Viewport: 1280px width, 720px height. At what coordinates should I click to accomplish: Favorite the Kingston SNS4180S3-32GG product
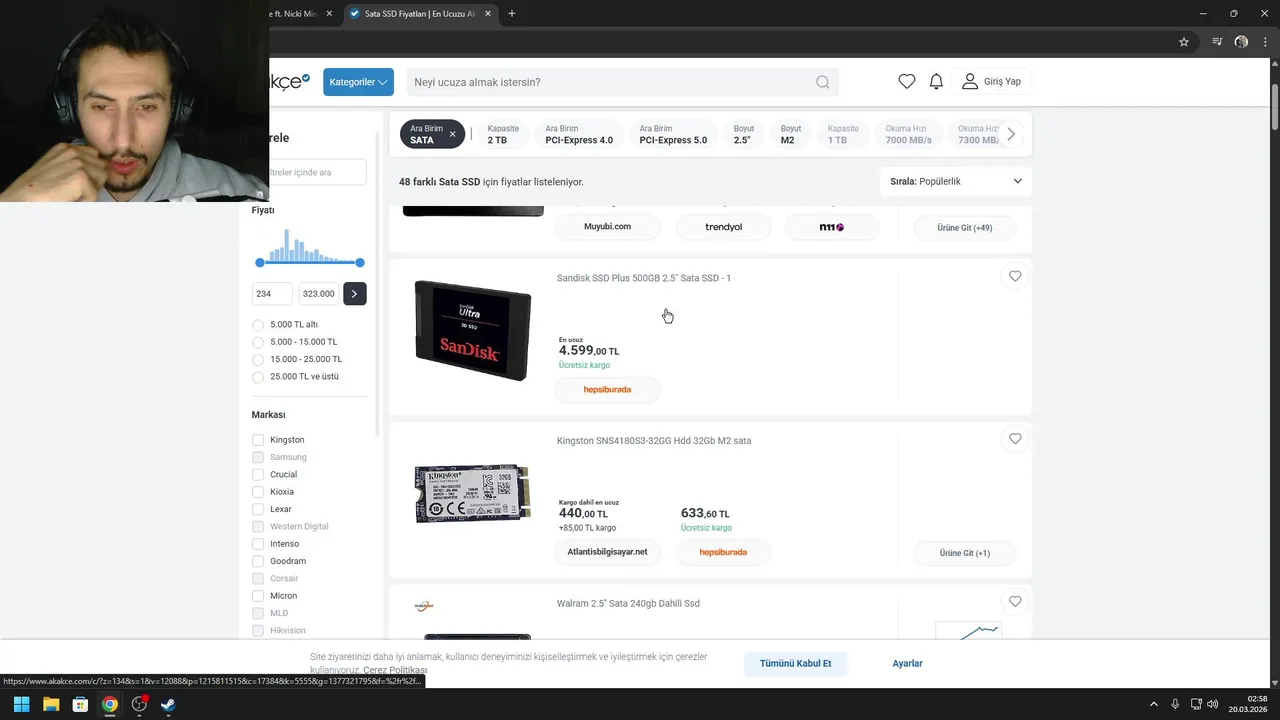point(1015,439)
